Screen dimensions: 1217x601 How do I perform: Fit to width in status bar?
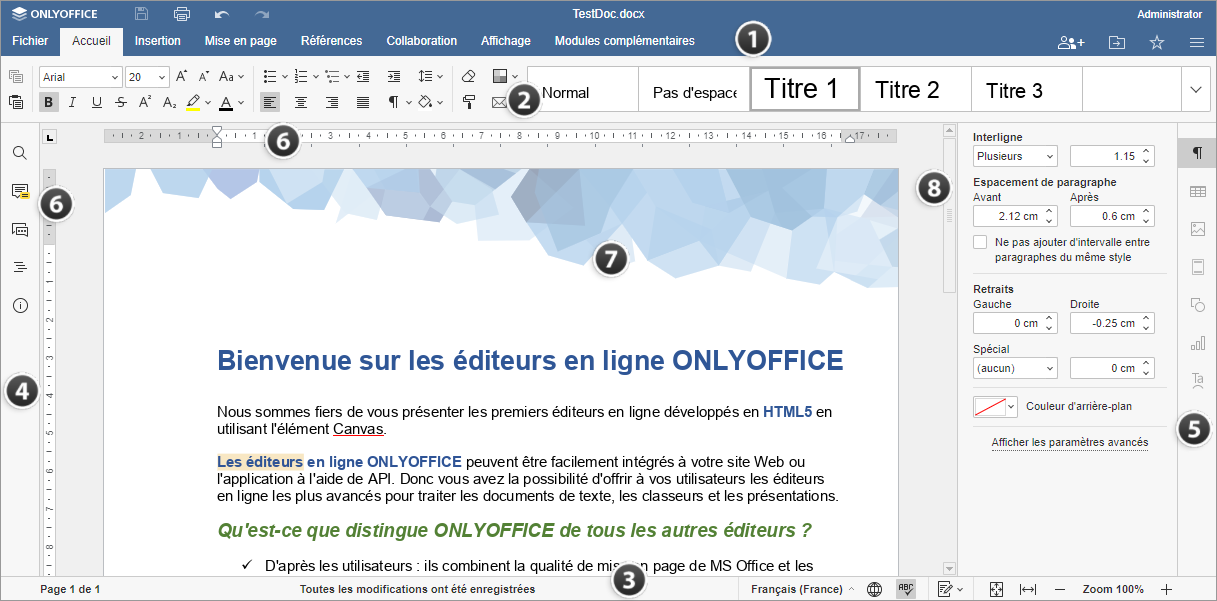[1027, 589]
